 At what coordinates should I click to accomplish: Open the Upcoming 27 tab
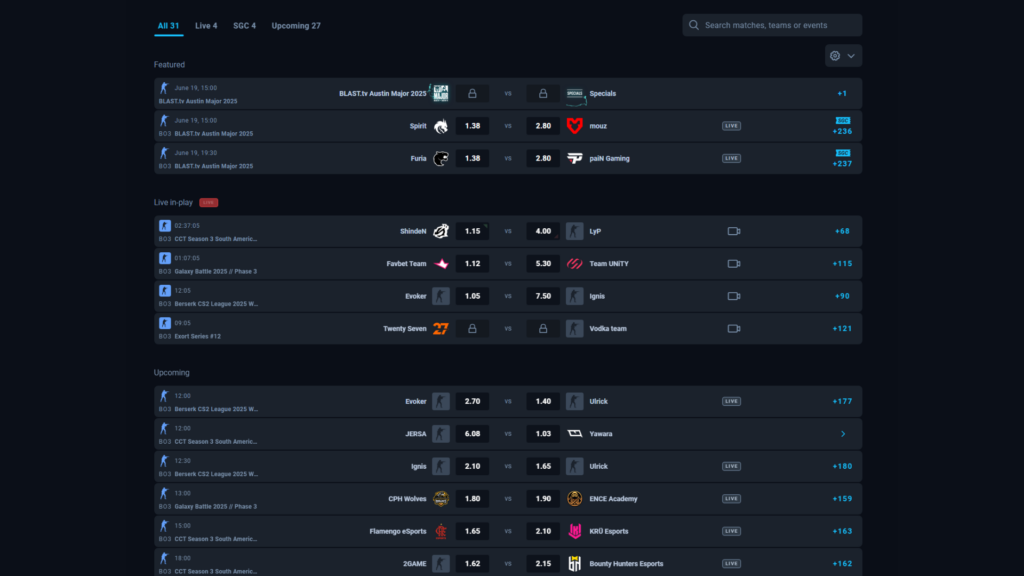pos(295,25)
